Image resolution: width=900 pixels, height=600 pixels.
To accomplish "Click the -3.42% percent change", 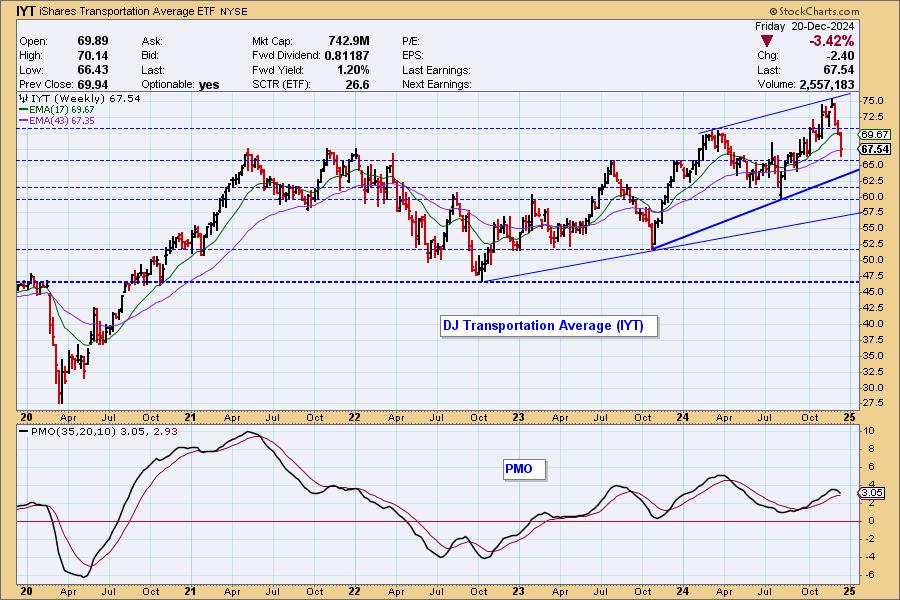I will click(x=832, y=41).
